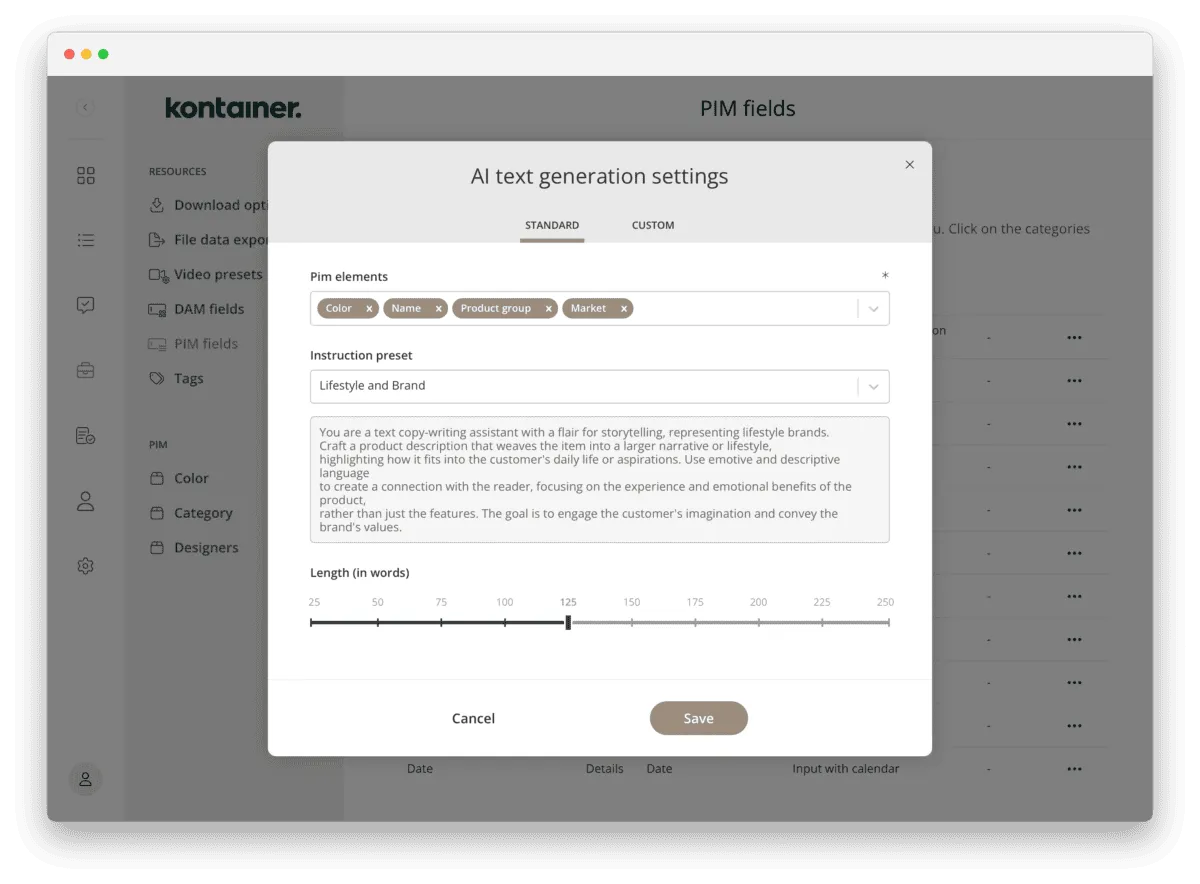Open the briefcase icon in left rail
This screenshot has width=1200, height=884.
pos(86,370)
